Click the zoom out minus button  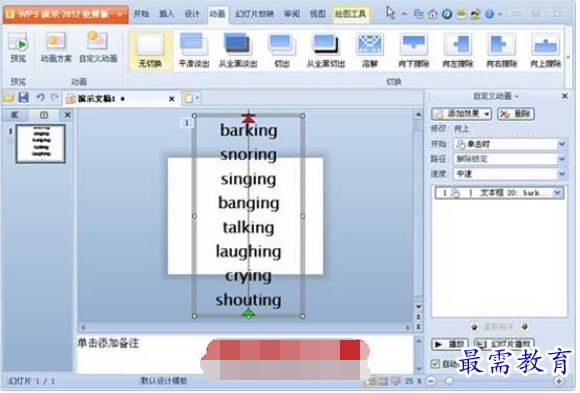click(431, 382)
